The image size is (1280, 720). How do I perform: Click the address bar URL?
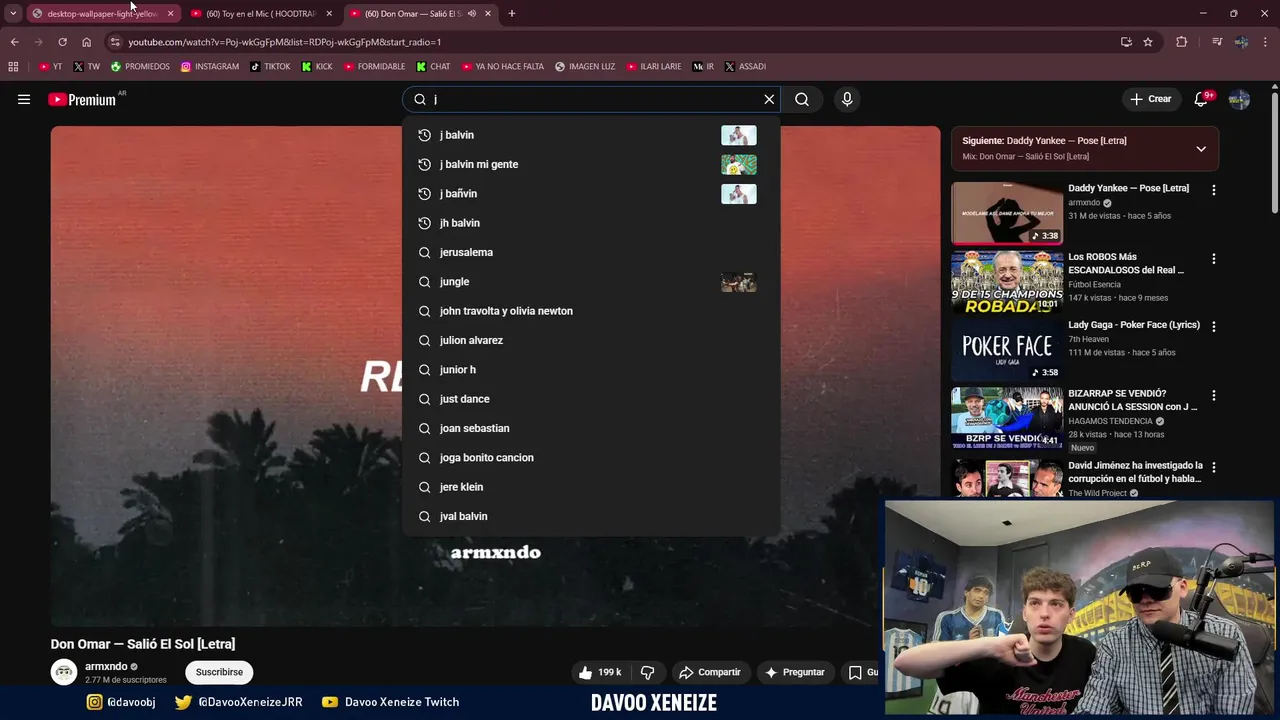[x=284, y=42]
